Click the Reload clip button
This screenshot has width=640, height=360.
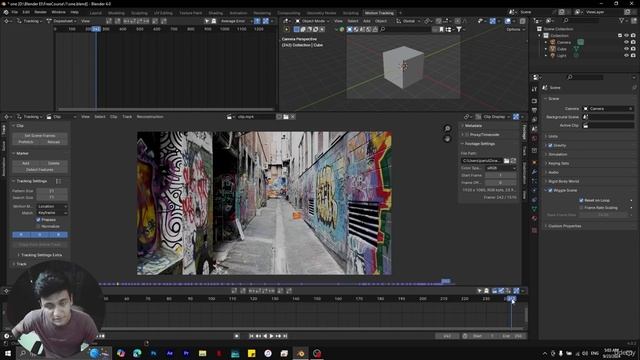(53, 142)
